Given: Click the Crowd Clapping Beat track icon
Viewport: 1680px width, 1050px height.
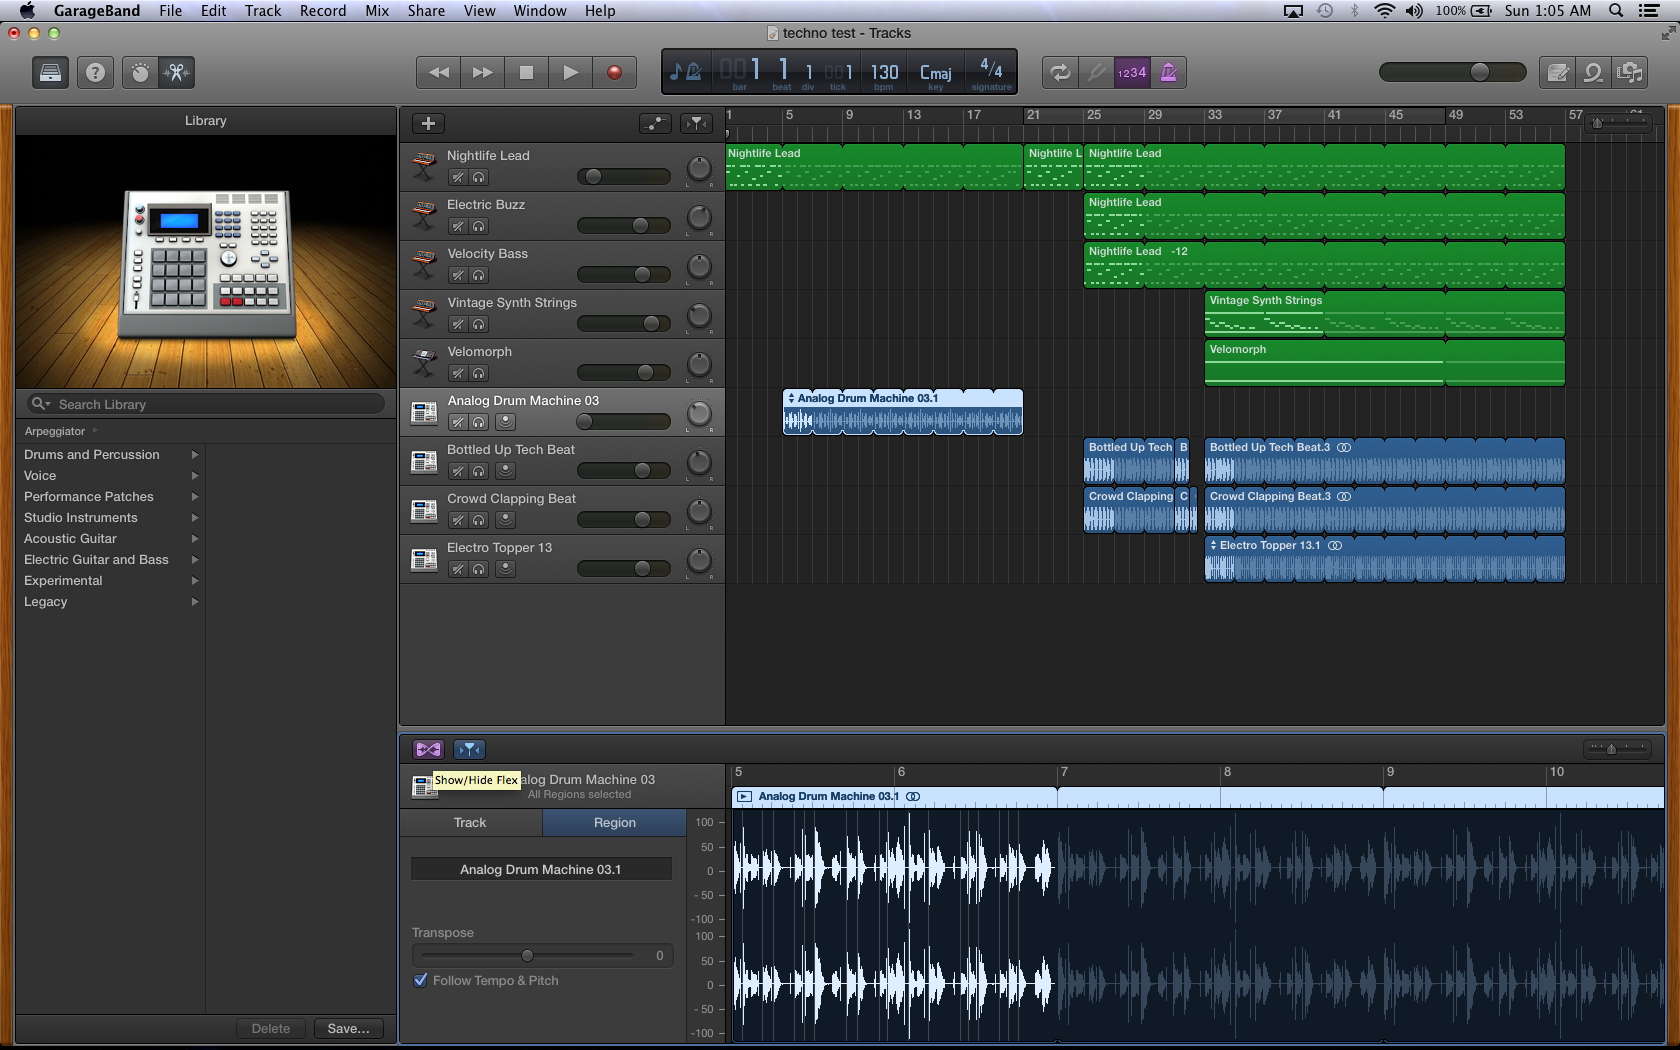Looking at the screenshot, I should tap(424, 510).
